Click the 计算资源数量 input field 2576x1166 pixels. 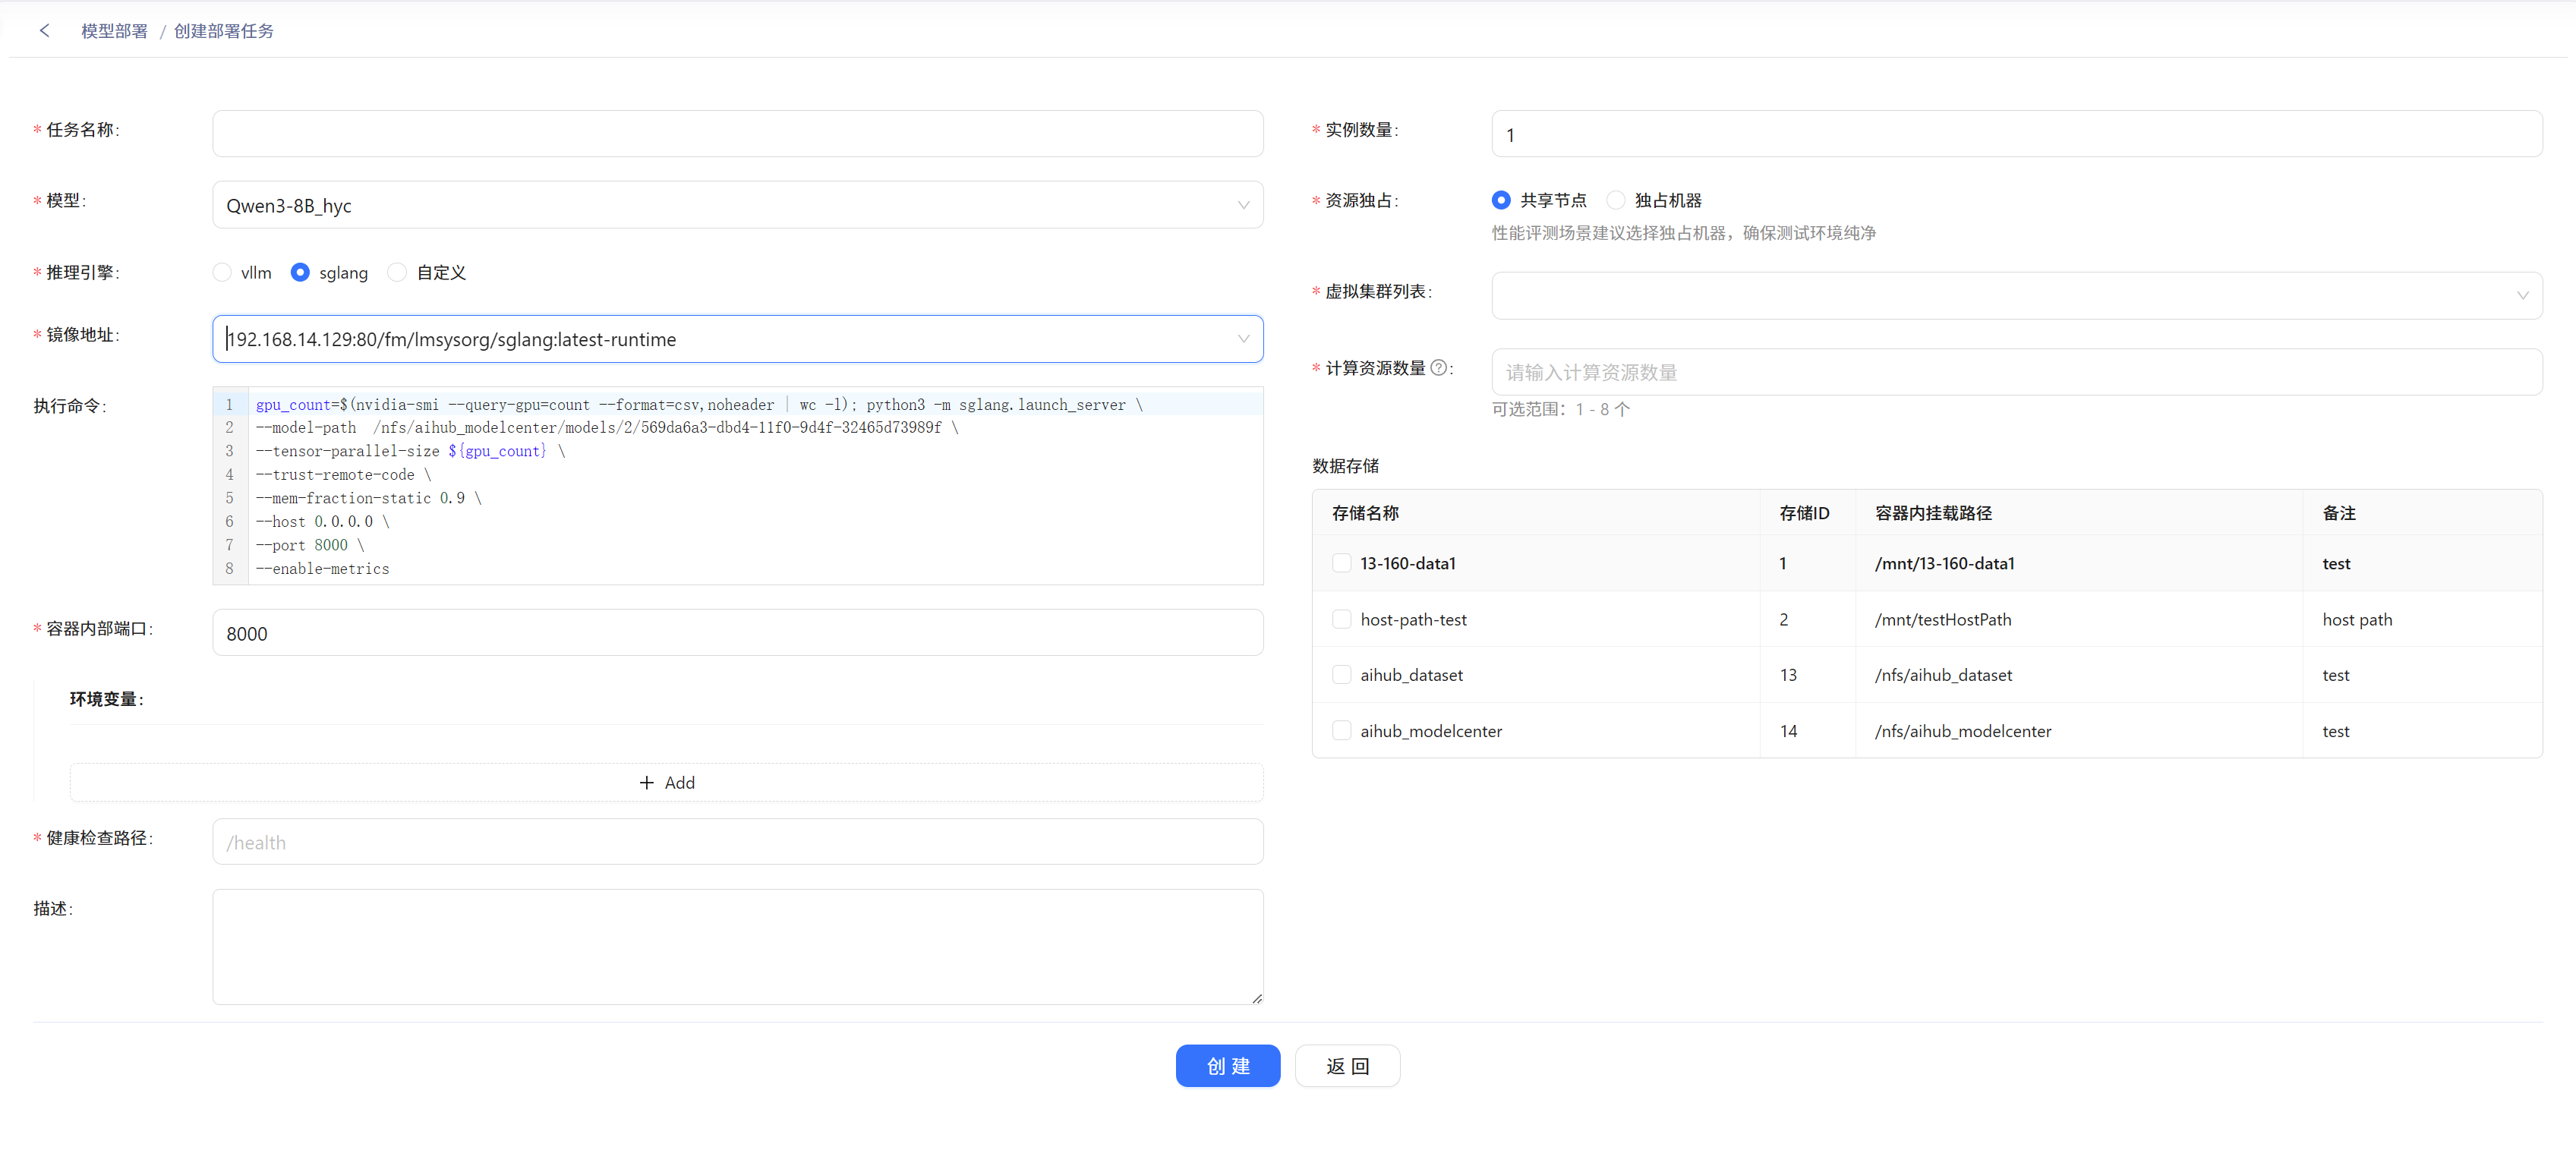coord(2017,372)
